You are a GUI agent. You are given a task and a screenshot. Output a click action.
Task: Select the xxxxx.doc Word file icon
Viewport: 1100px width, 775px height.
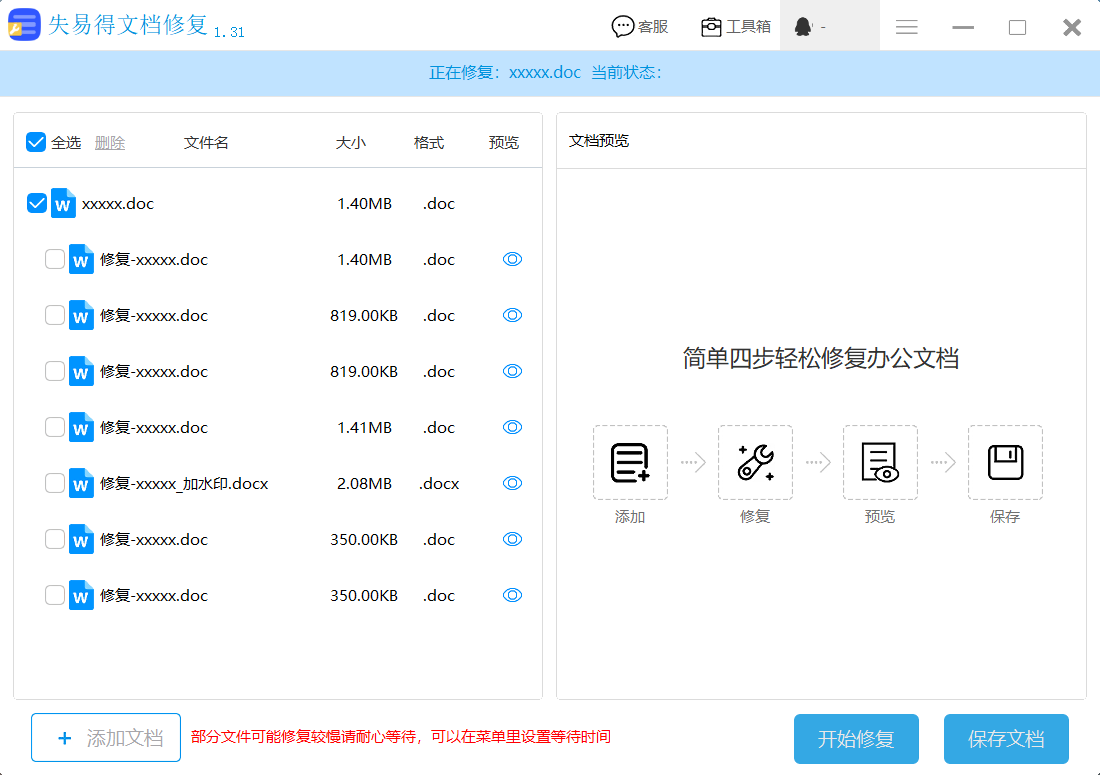pos(63,203)
